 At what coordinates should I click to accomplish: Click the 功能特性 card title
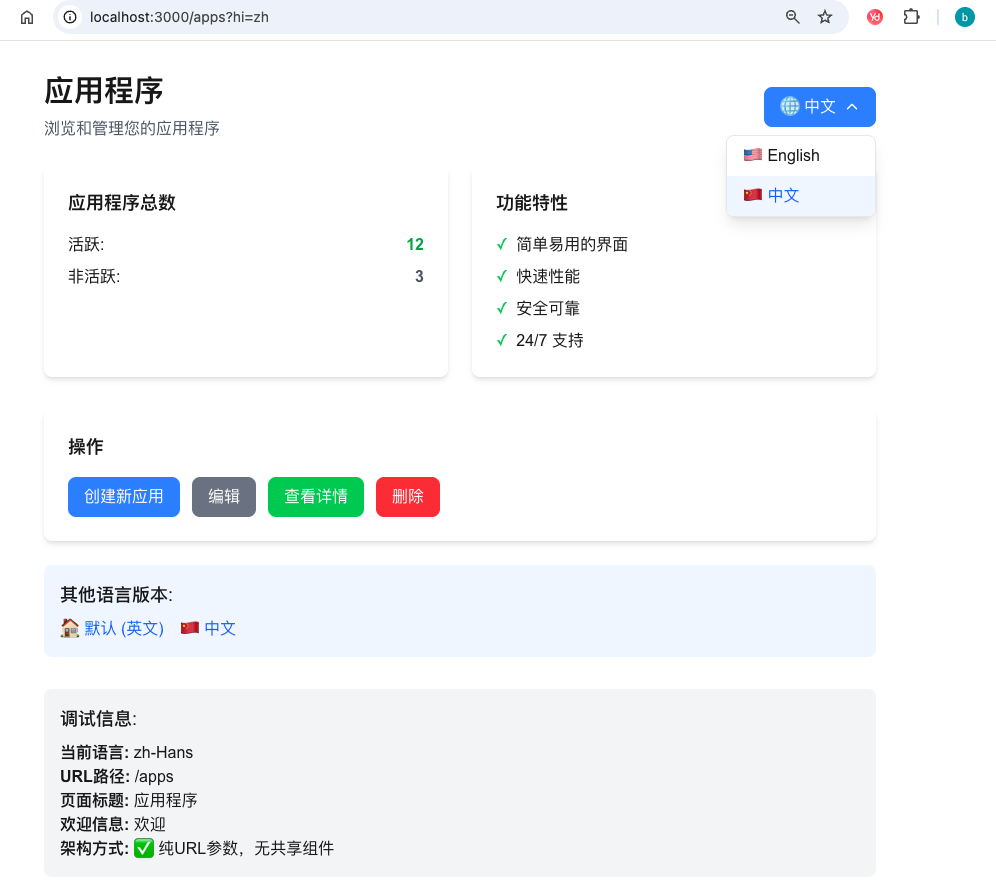tap(532, 203)
